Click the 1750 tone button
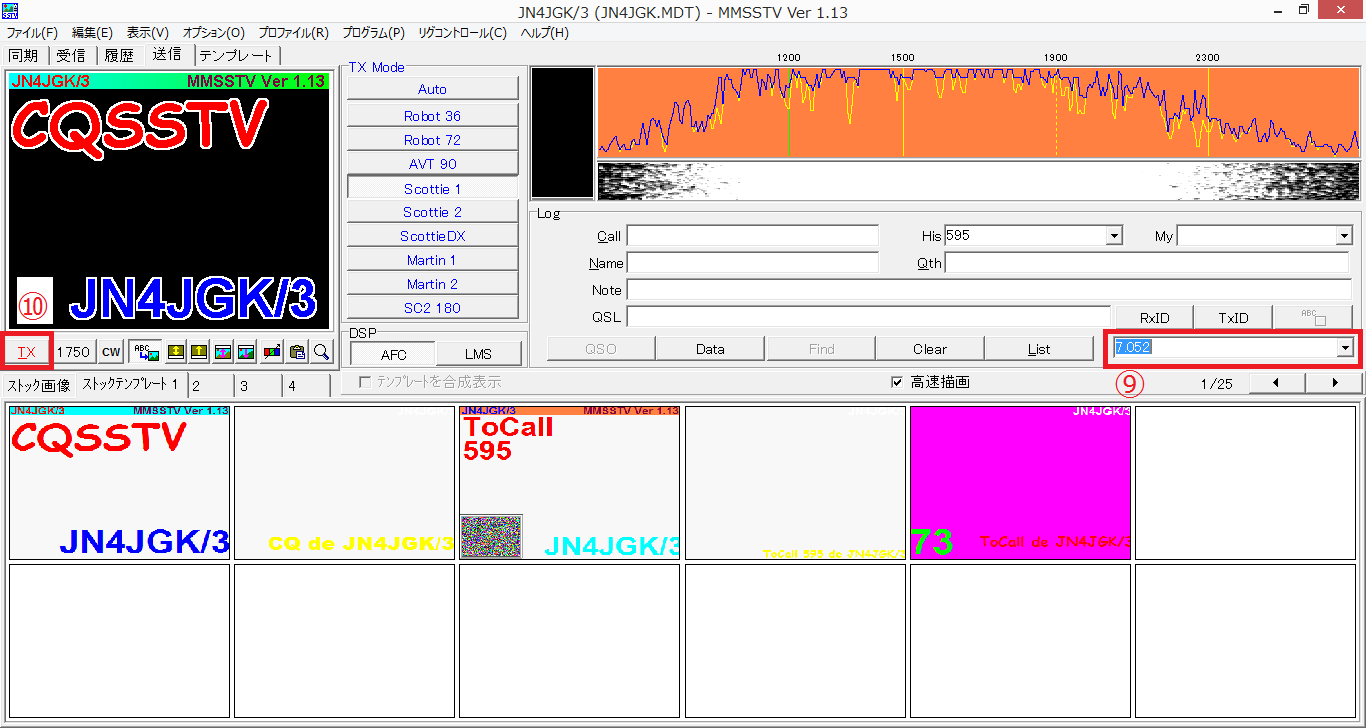The height and width of the screenshot is (728, 1366). (74, 352)
